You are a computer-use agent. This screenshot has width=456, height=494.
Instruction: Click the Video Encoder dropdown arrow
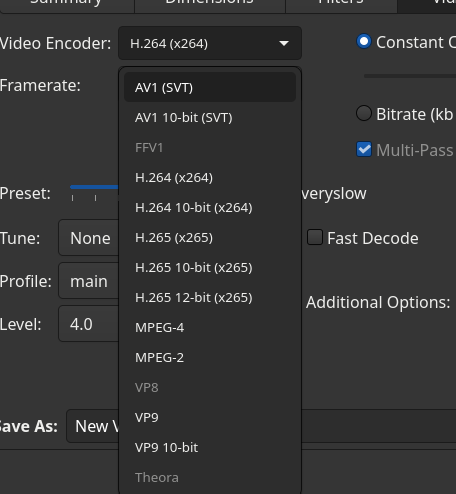284,43
